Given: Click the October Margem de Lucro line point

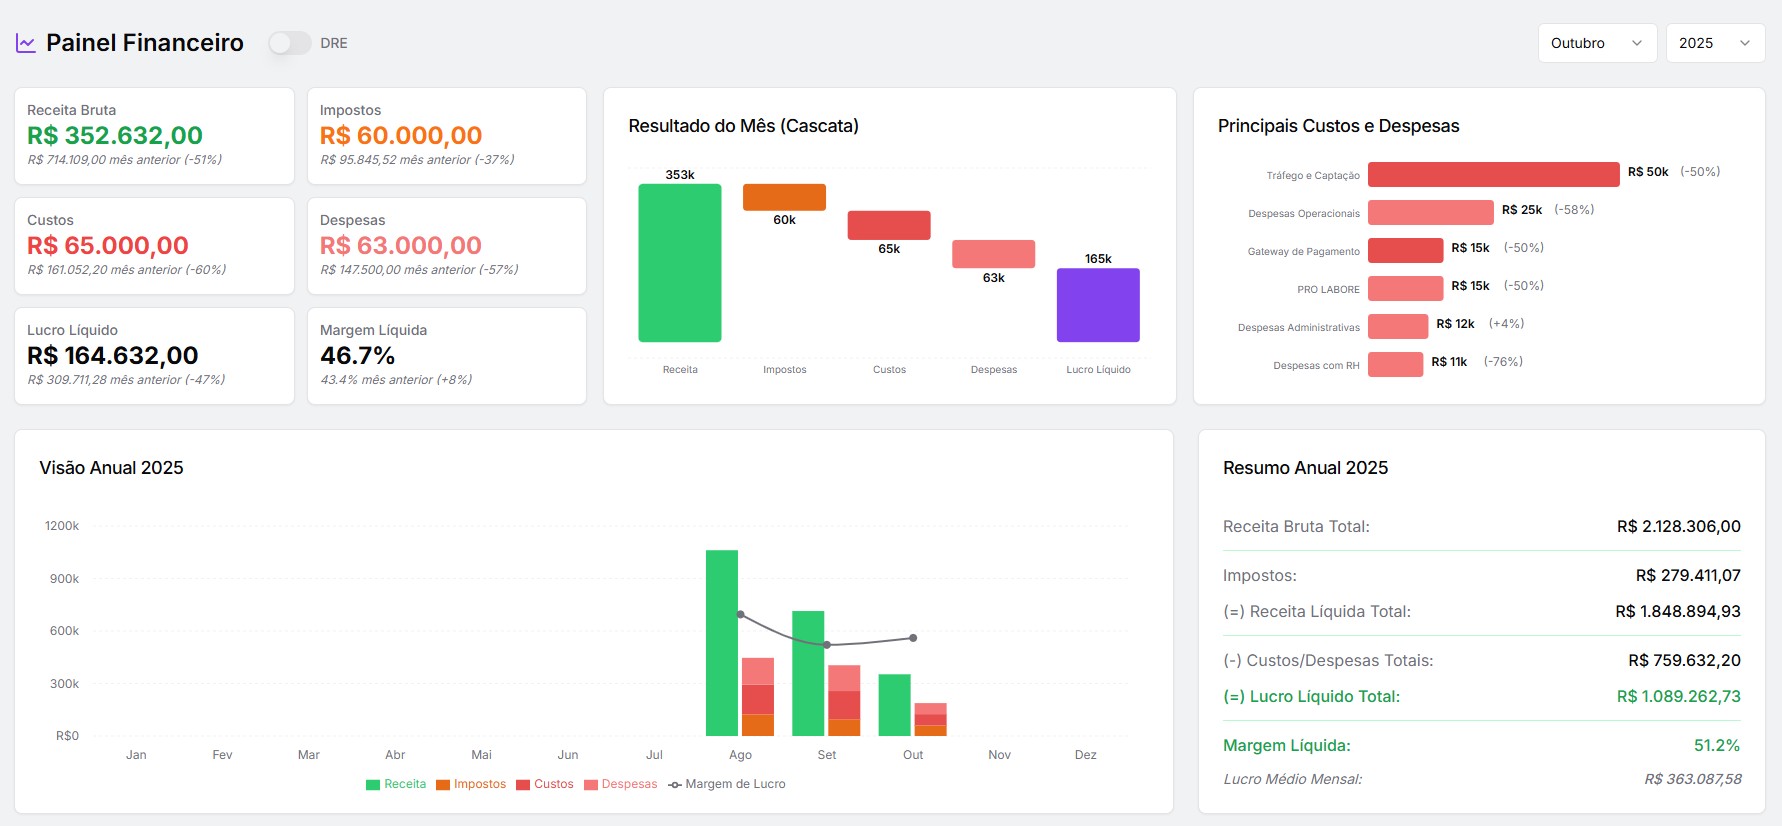Looking at the screenshot, I should click(913, 638).
